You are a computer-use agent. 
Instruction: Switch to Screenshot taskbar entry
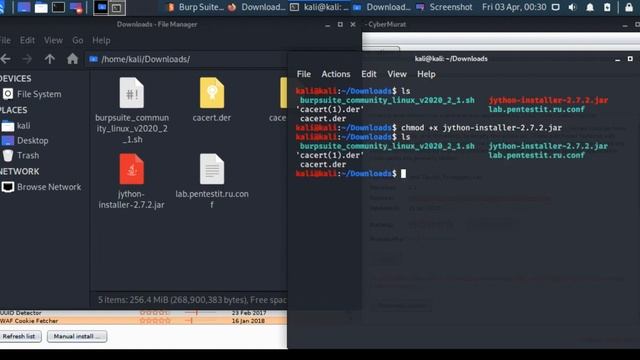coord(444,7)
